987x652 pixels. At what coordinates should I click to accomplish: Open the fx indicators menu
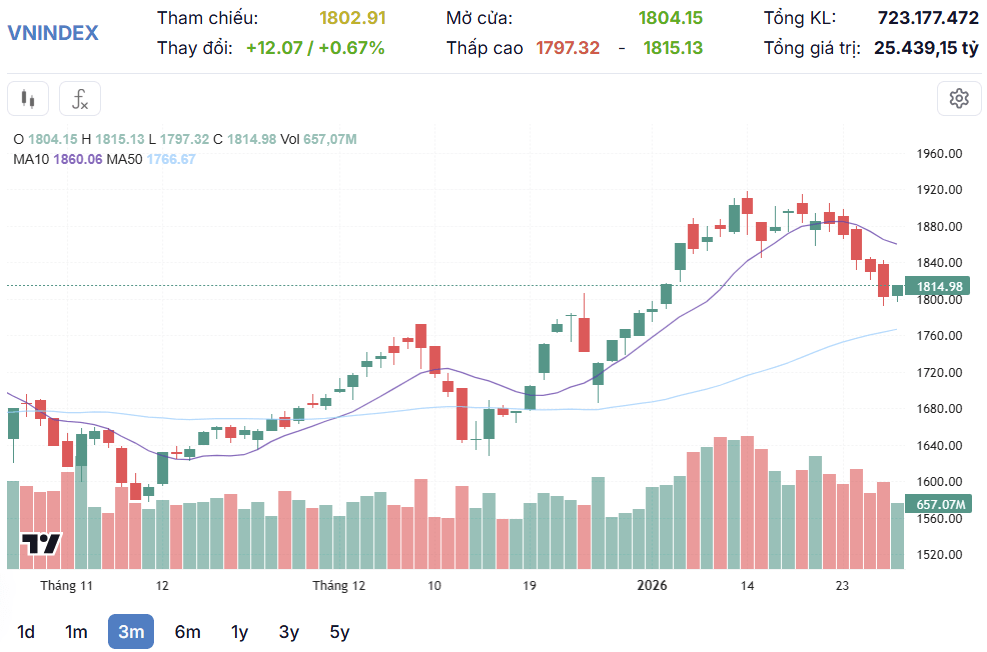[x=80, y=99]
